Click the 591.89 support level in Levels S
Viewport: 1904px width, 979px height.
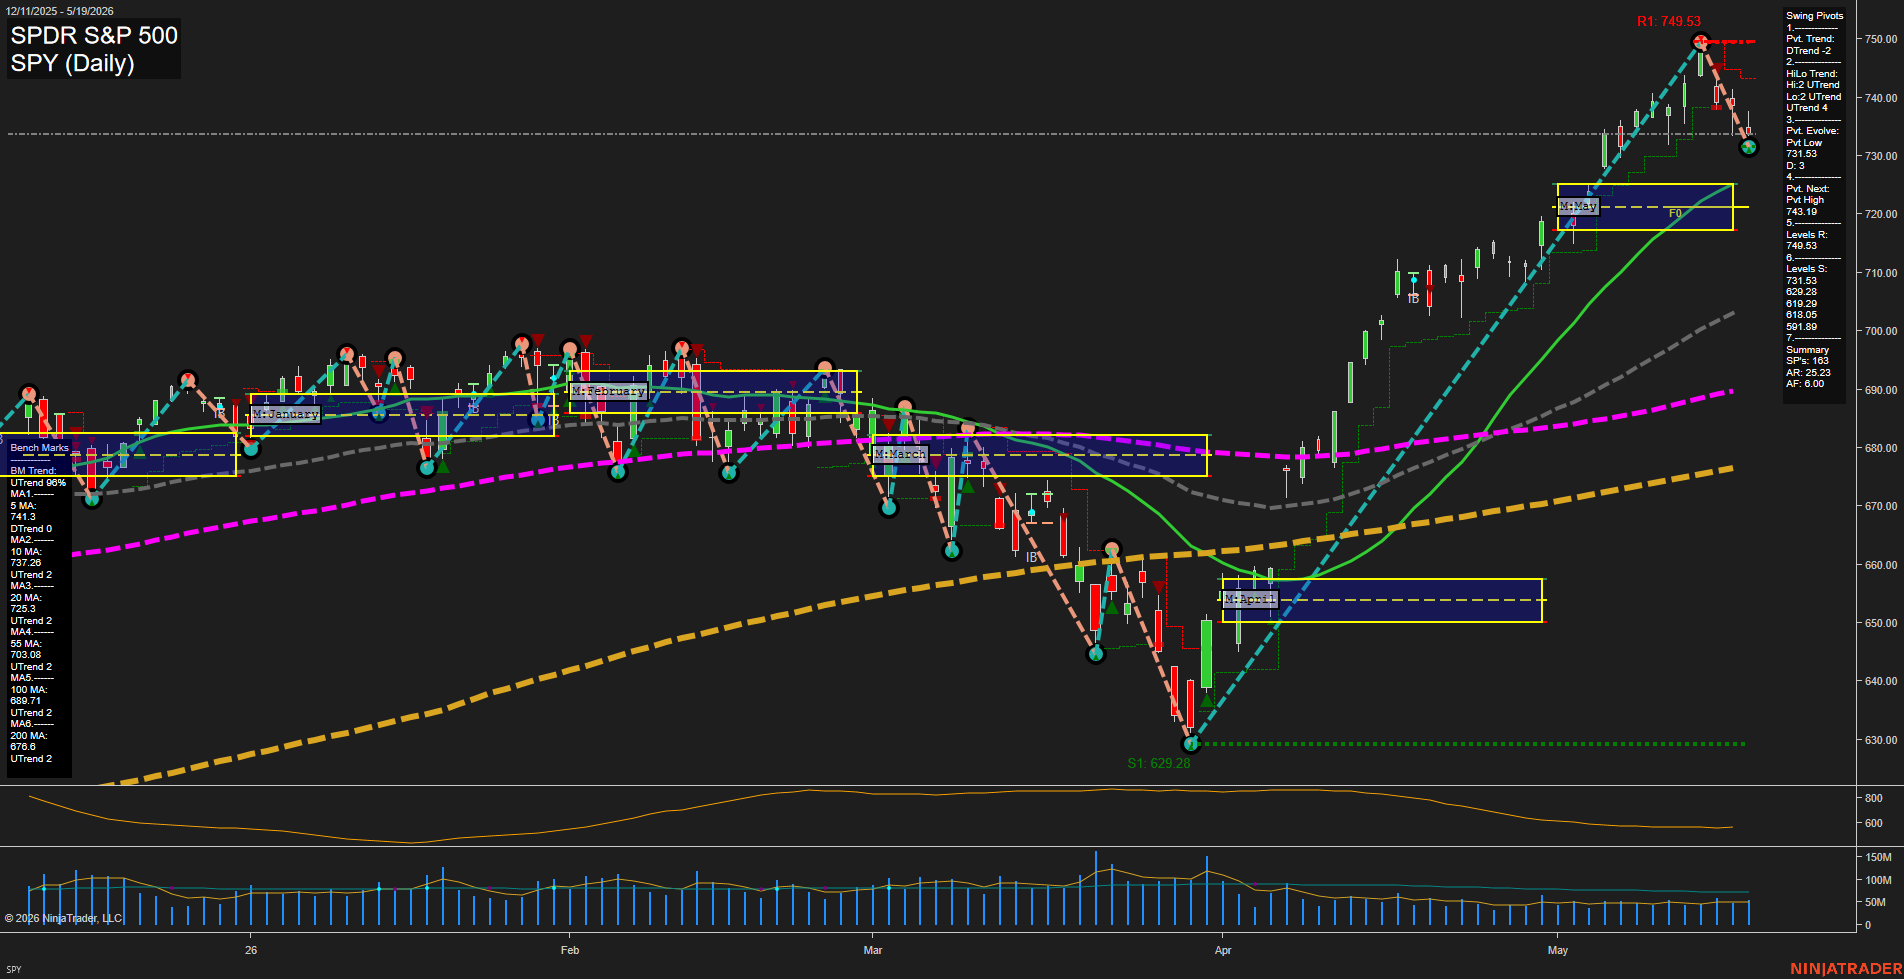pyautogui.click(x=1802, y=327)
